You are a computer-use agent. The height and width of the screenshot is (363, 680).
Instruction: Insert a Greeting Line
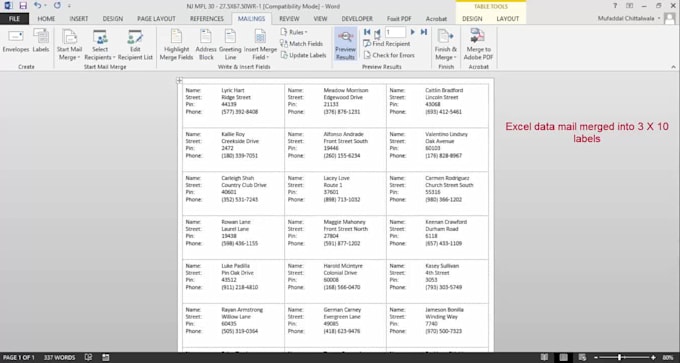(230, 45)
